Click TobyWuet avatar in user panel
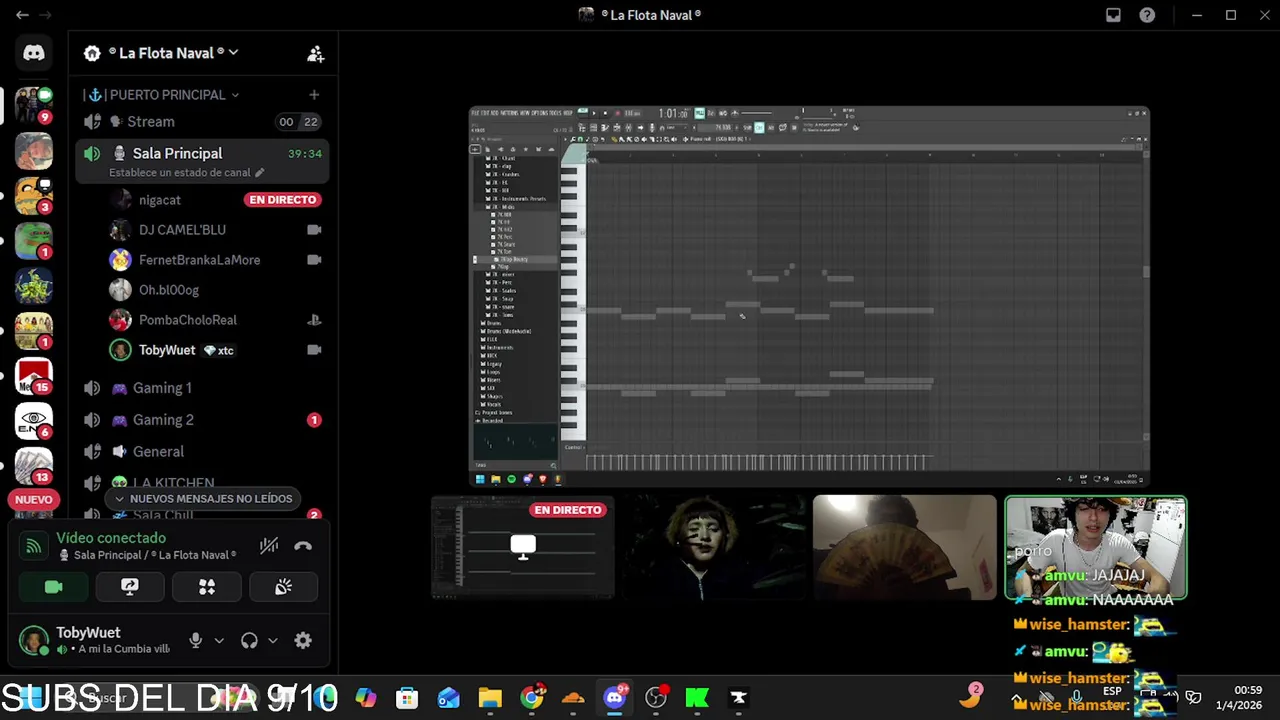 34,641
